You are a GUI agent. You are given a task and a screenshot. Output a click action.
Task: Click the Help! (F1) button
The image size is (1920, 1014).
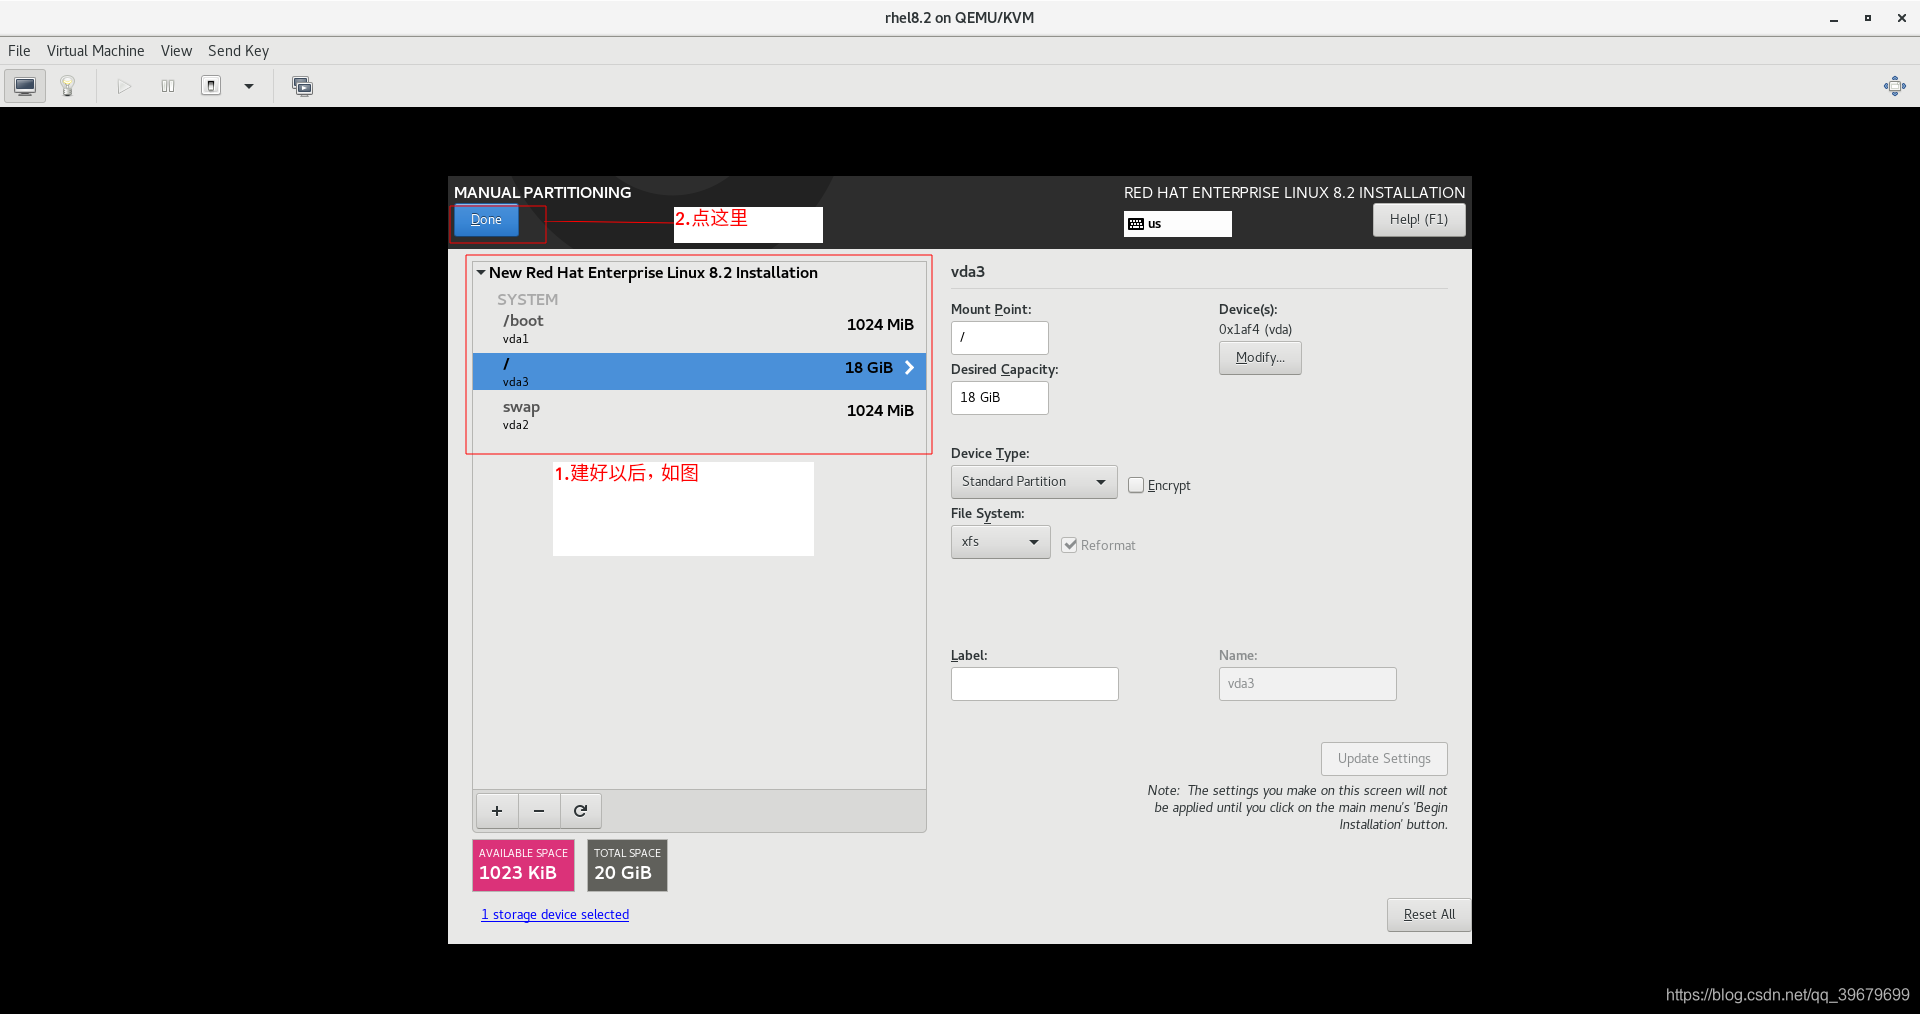point(1418,220)
